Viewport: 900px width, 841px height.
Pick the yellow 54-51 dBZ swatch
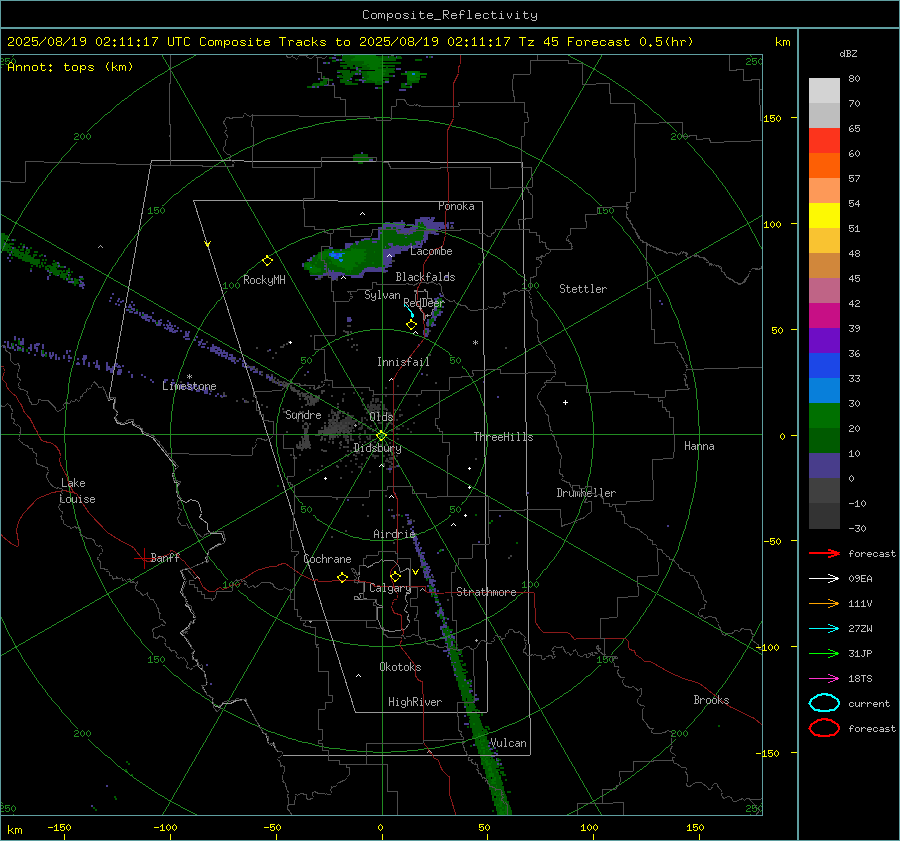click(x=824, y=216)
